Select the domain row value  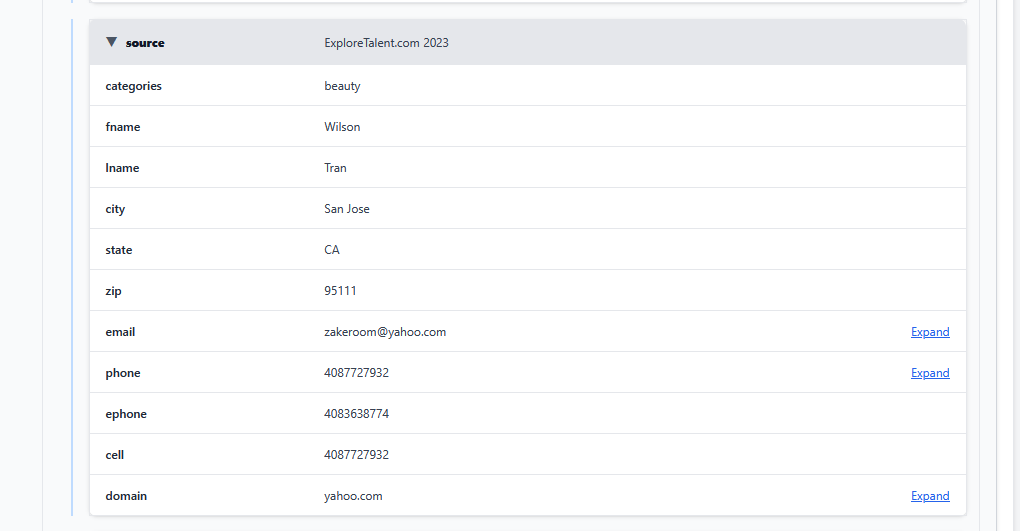[x=353, y=496]
